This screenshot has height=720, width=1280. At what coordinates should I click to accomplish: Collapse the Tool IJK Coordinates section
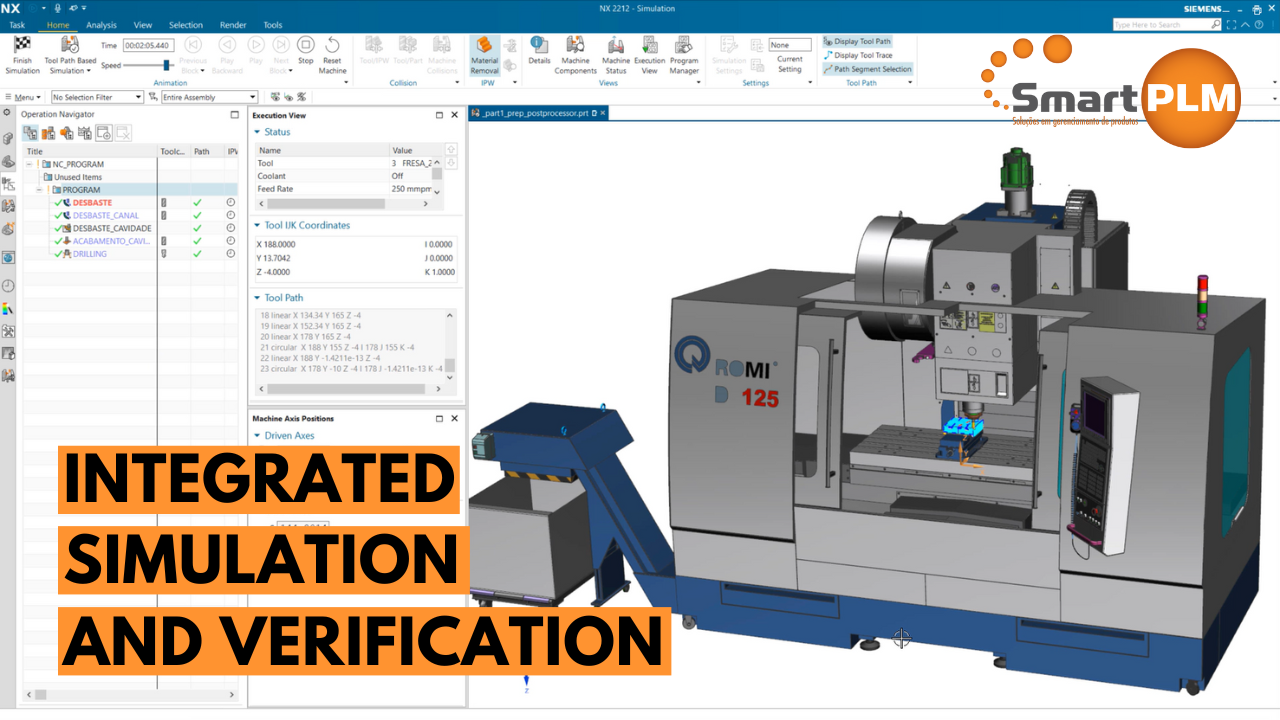pyautogui.click(x=257, y=226)
